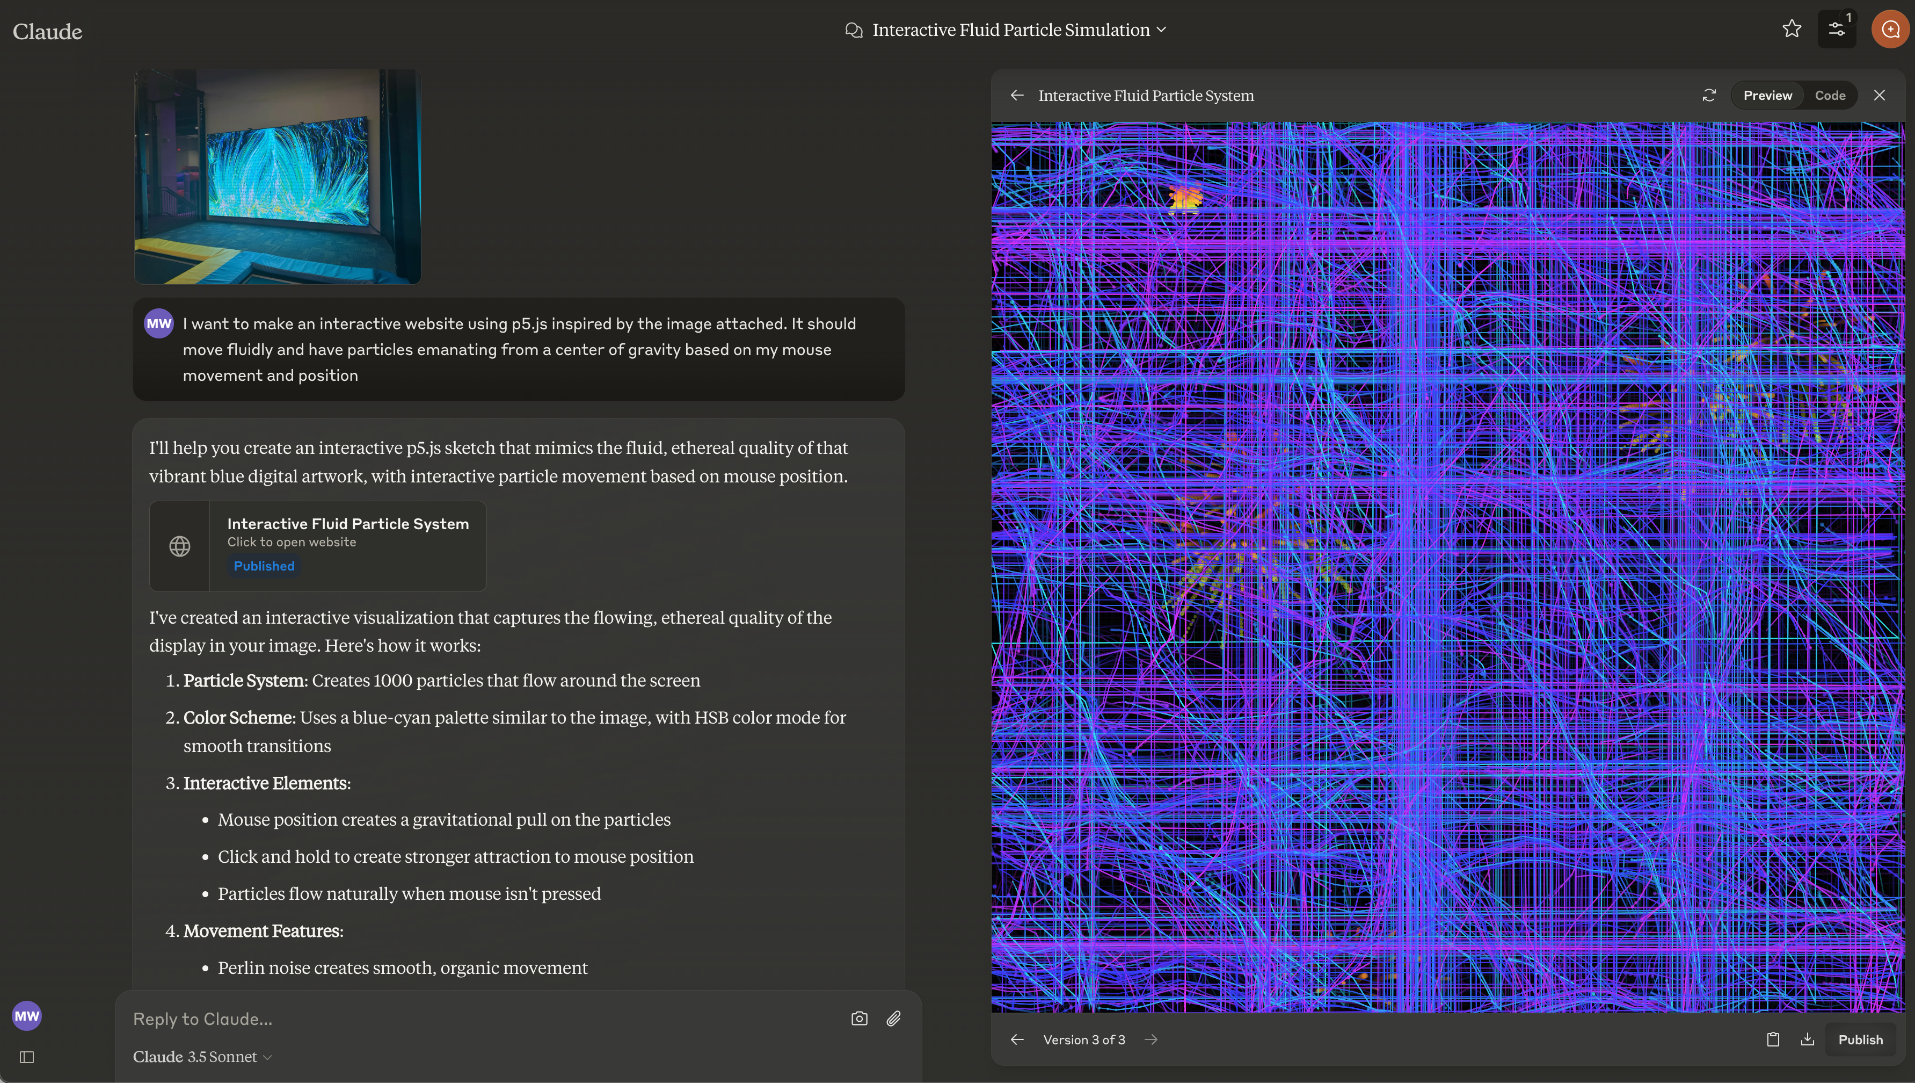This screenshot has width=1915, height=1083.
Task: Download the artifact file
Action: (x=1807, y=1039)
